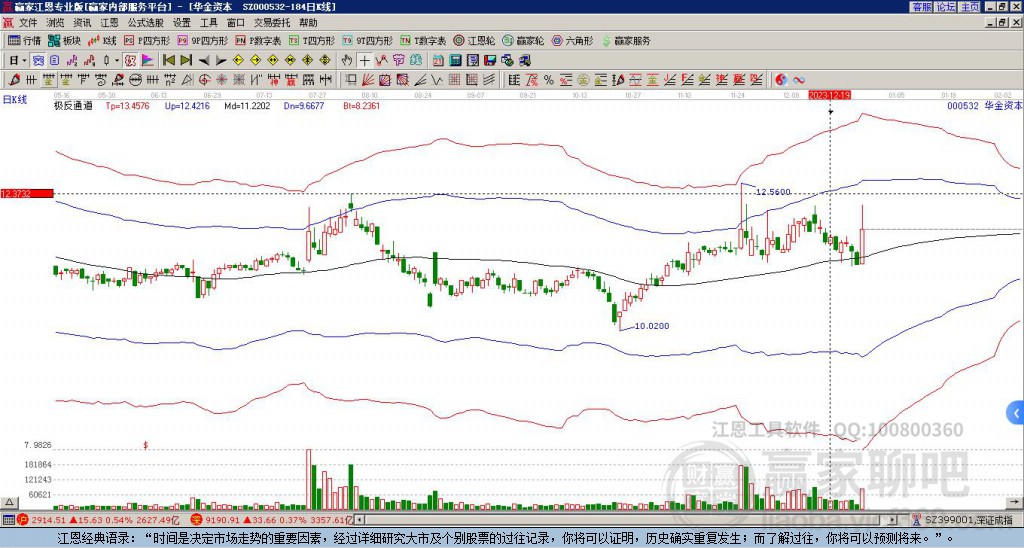Open the 江恩轮 Gann wheel

tap(474, 40)
